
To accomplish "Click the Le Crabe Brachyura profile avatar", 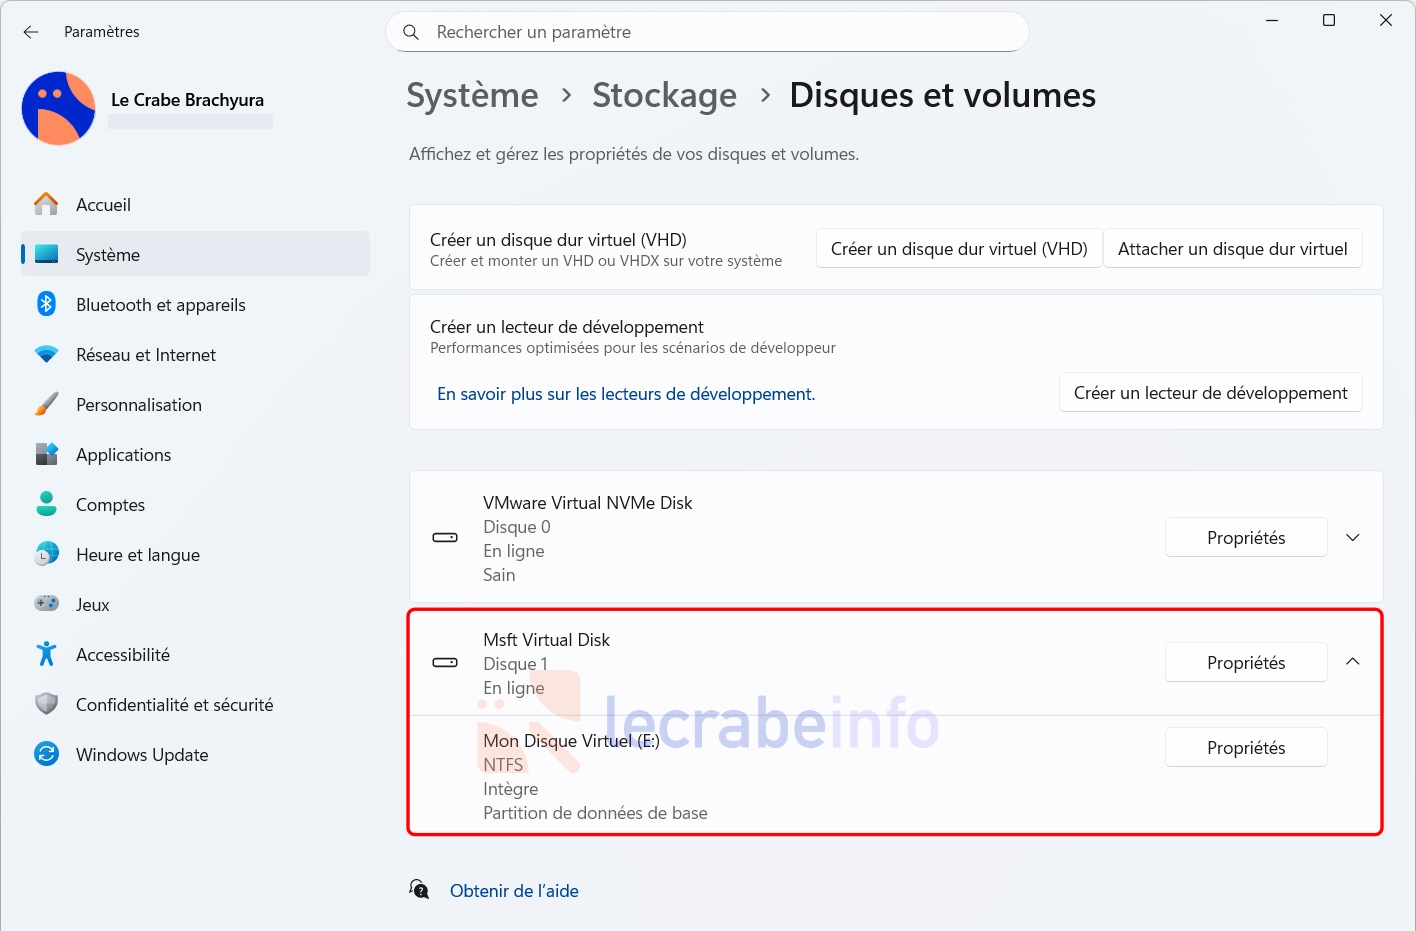I will tap(59, 108).
